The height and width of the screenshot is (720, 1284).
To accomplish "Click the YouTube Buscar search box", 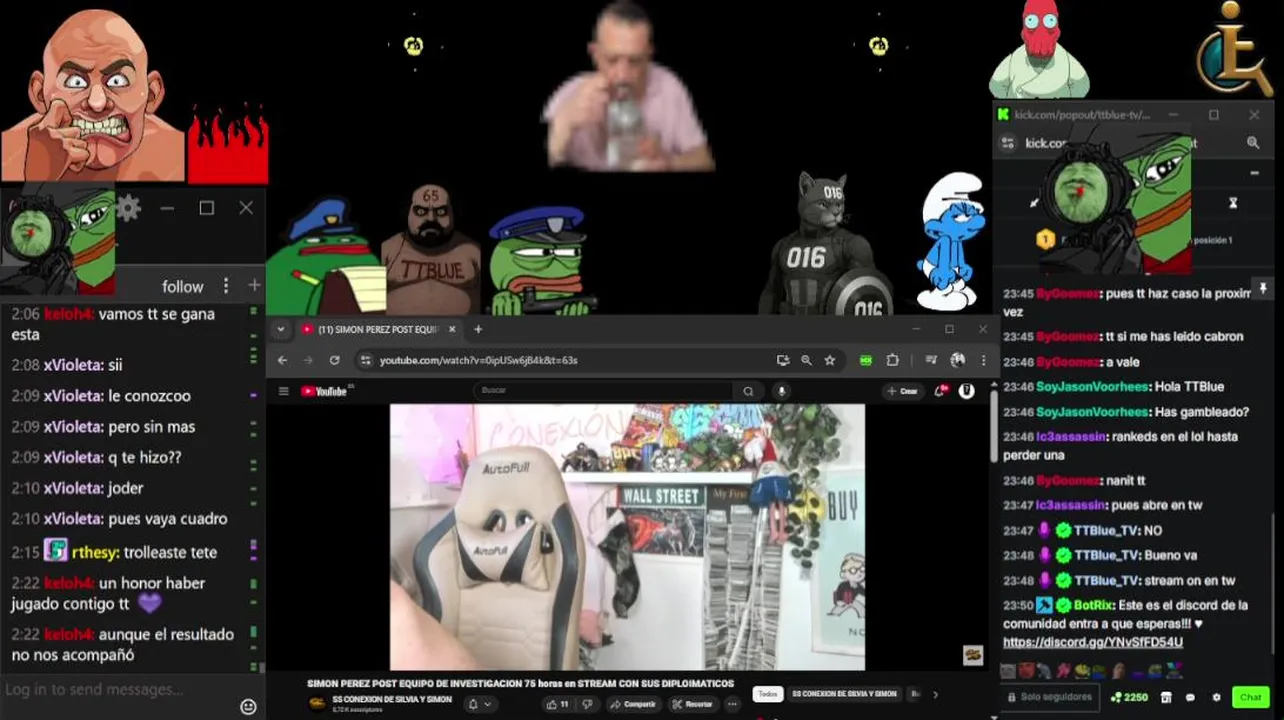I will click(604, 391).
